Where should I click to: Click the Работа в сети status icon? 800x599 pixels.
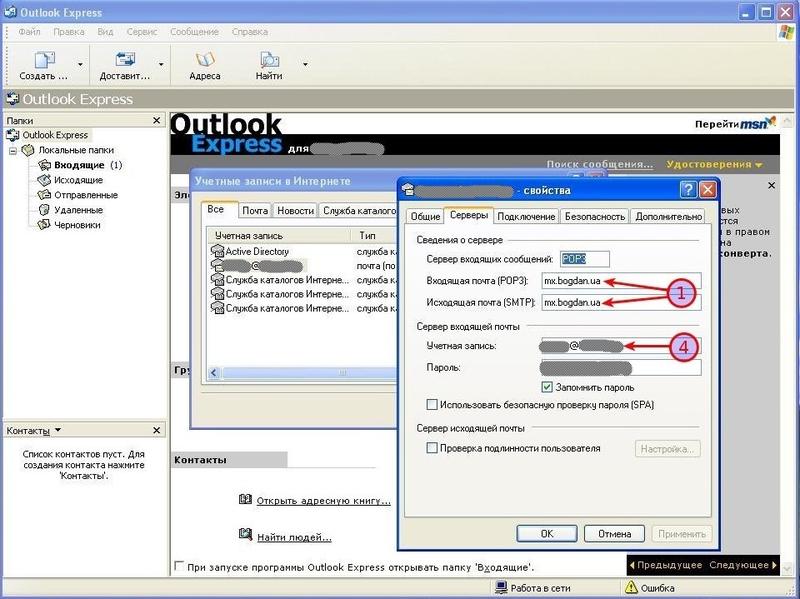point(501,587)
